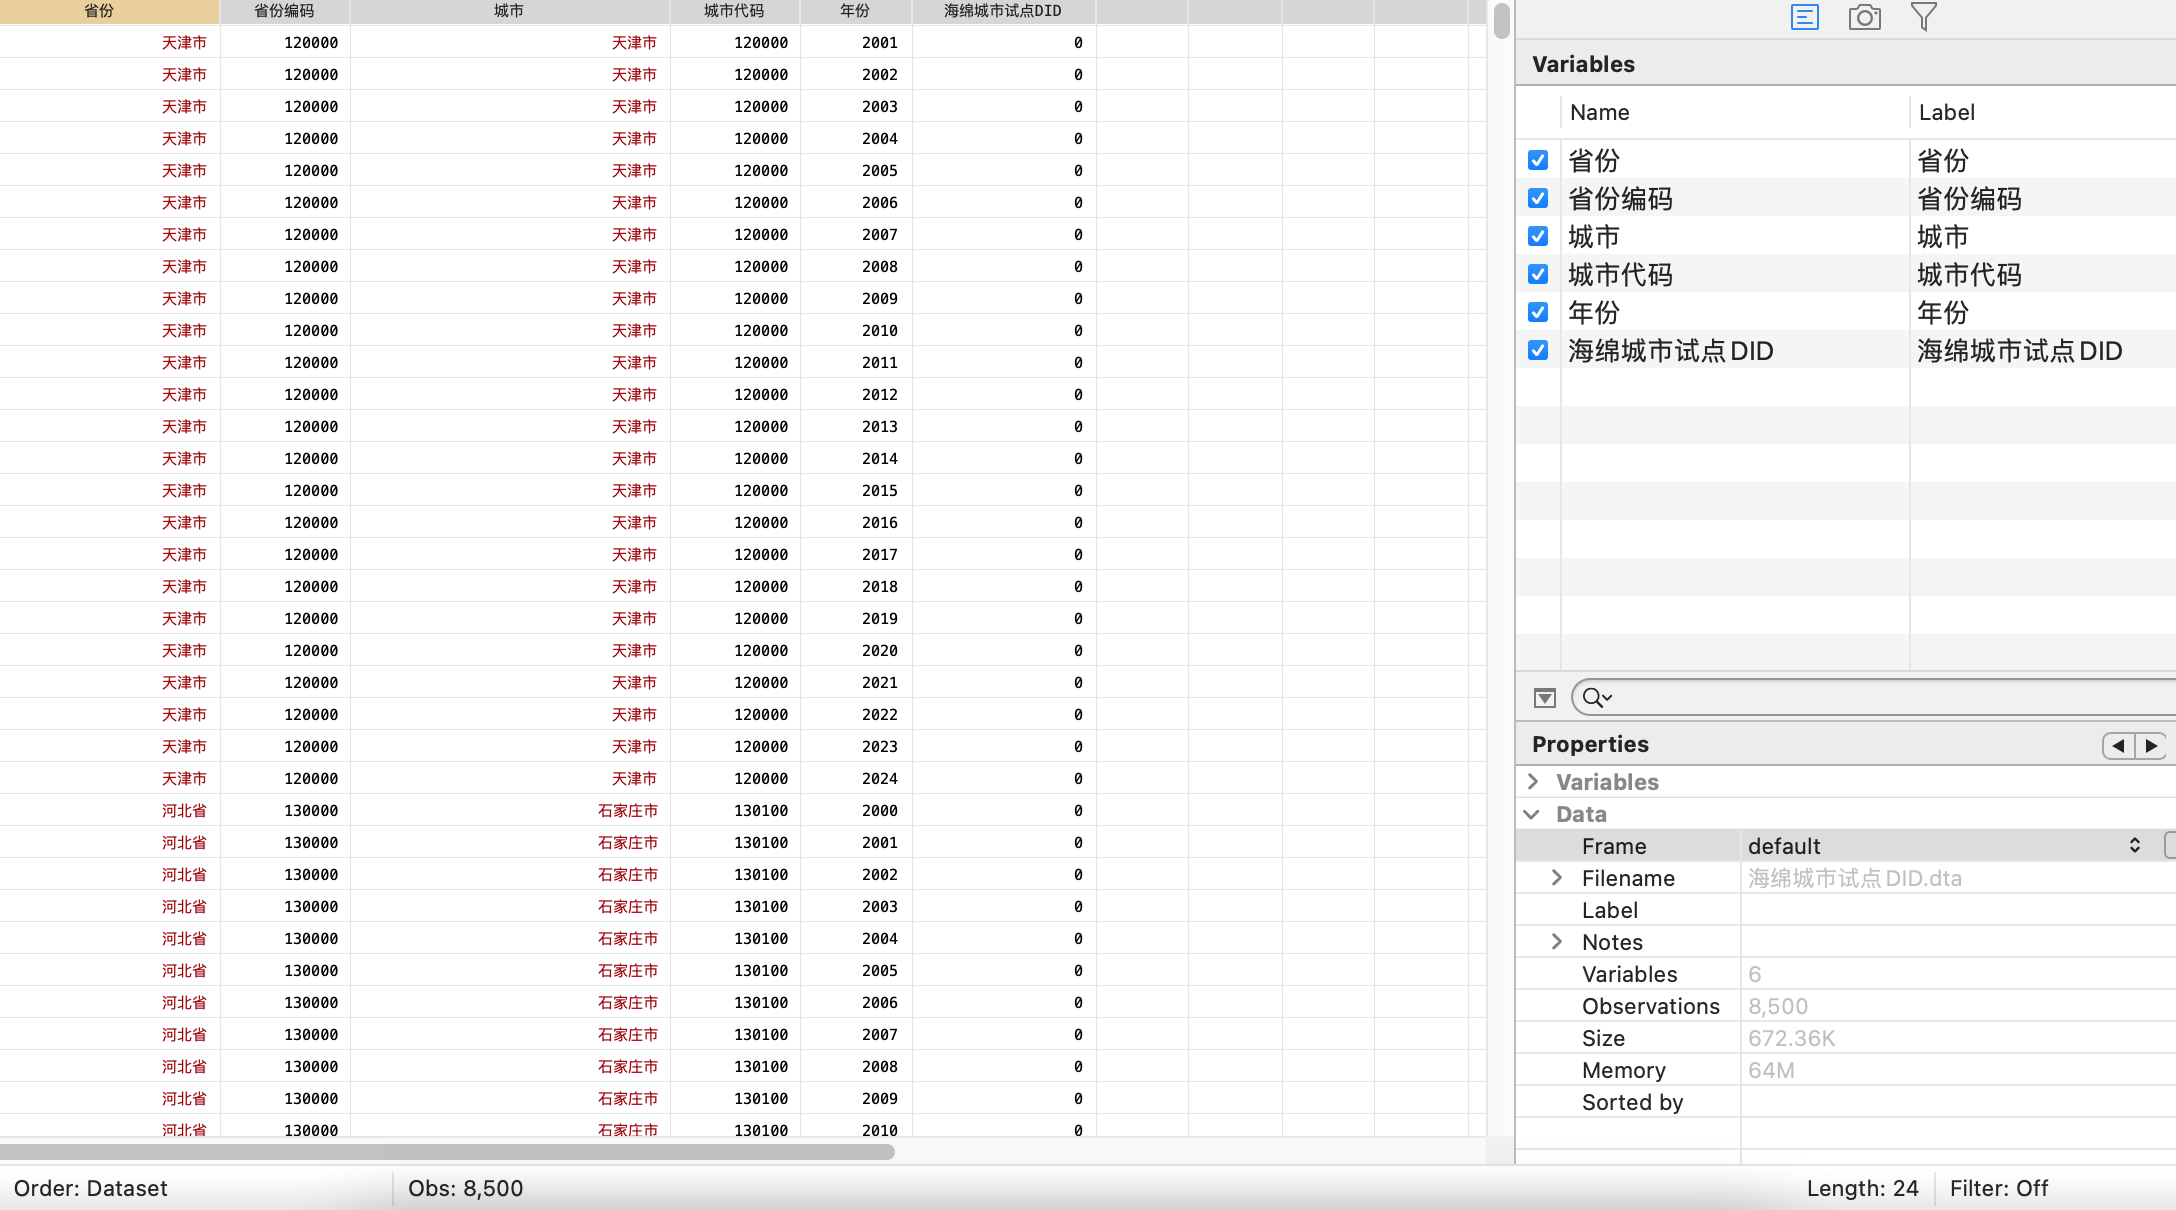Click the Properties pane icon in toolbar
The width and height of the screenshot is (2176, 1210).
point(1804,17)
